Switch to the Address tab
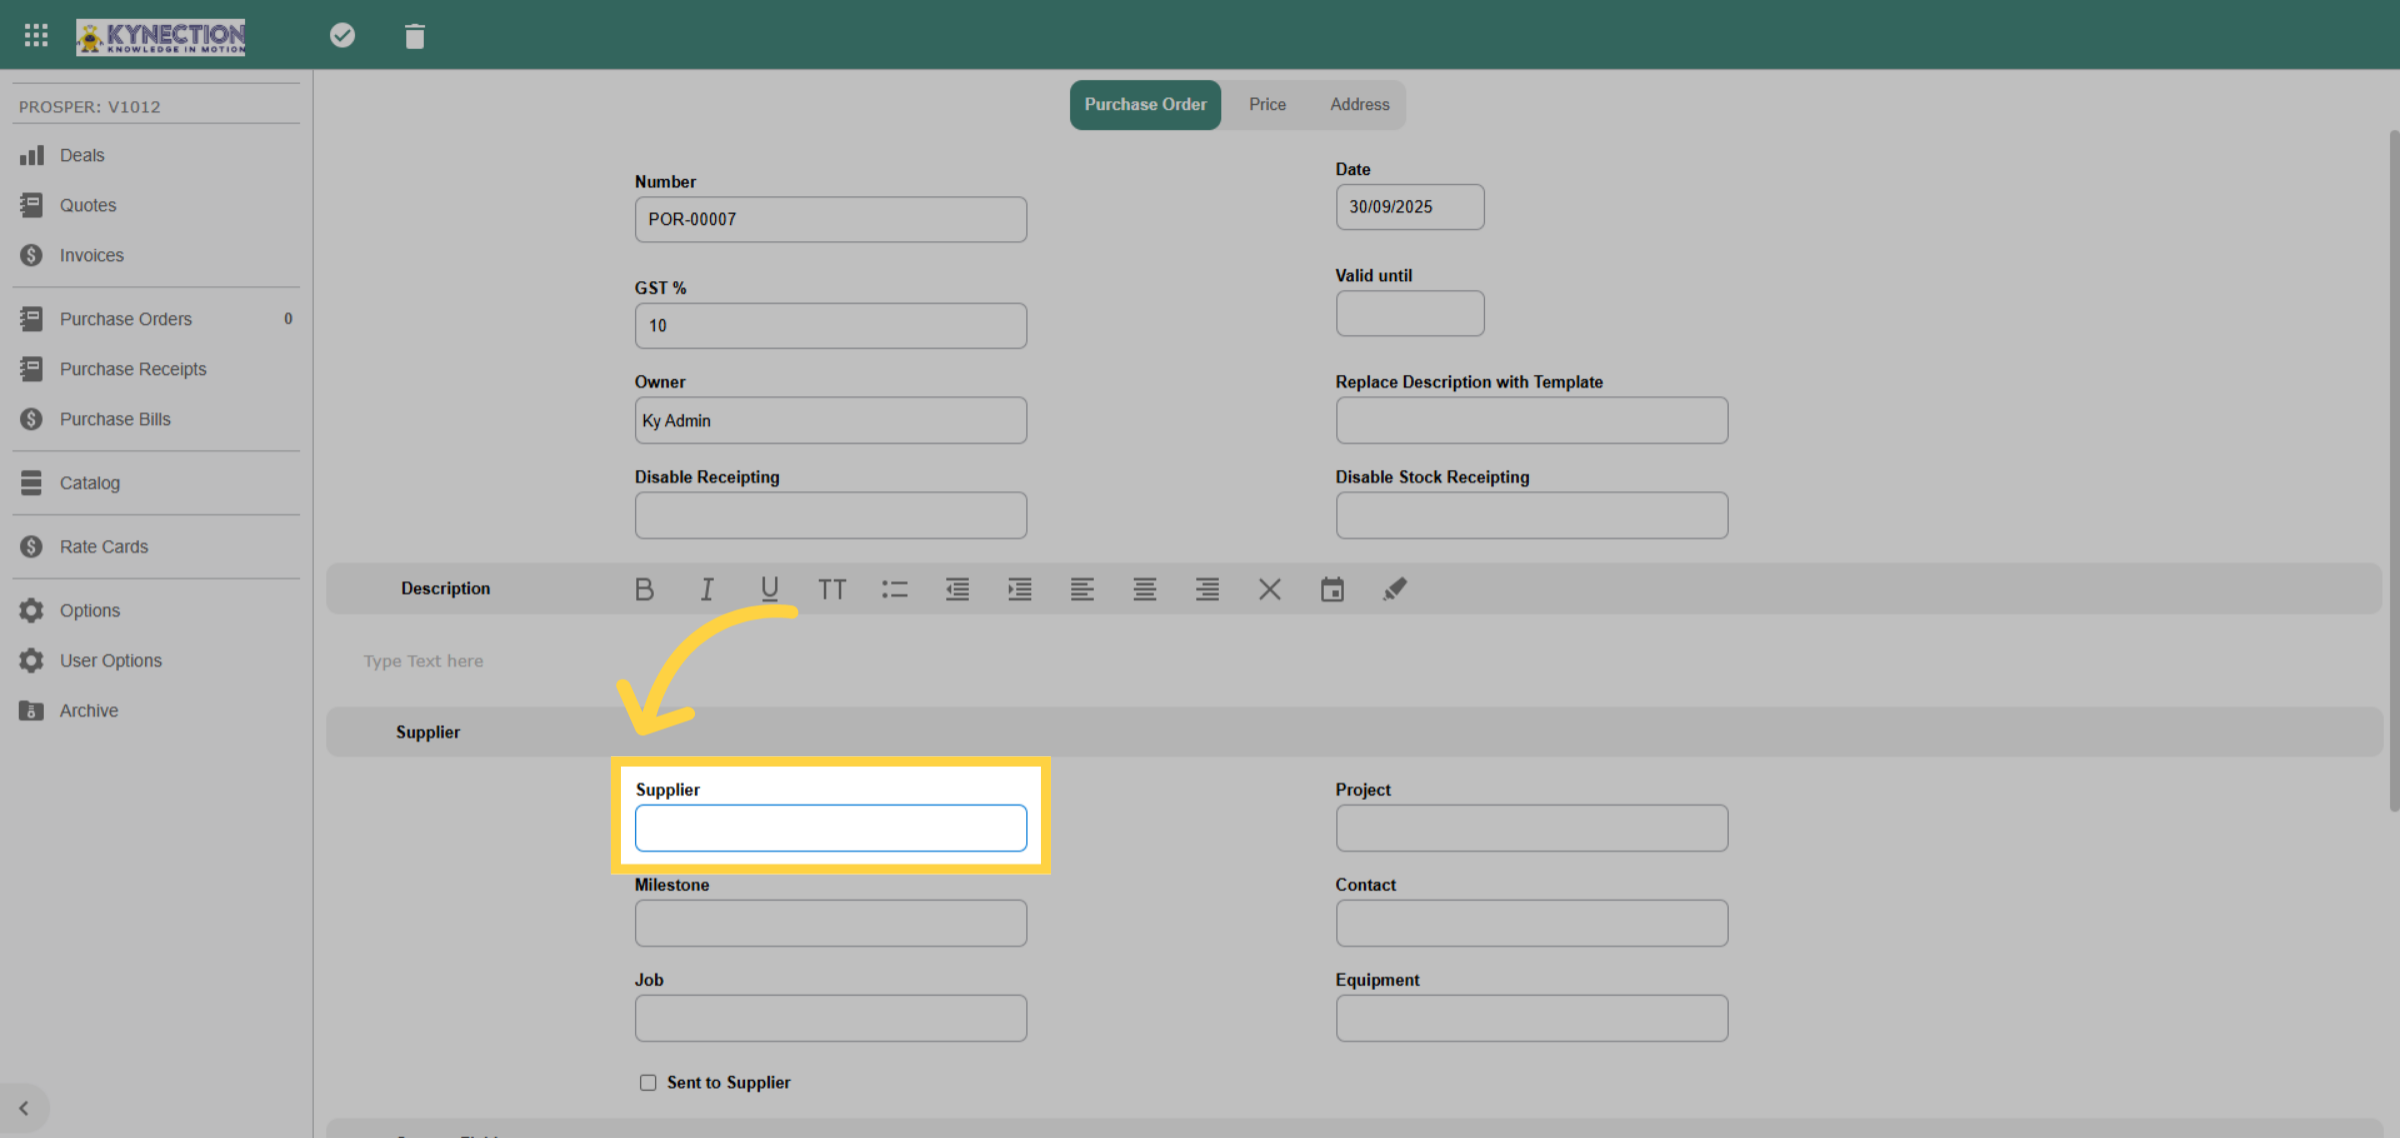The height and width of the screenshot is (1138, 2400). (1359, 104)
